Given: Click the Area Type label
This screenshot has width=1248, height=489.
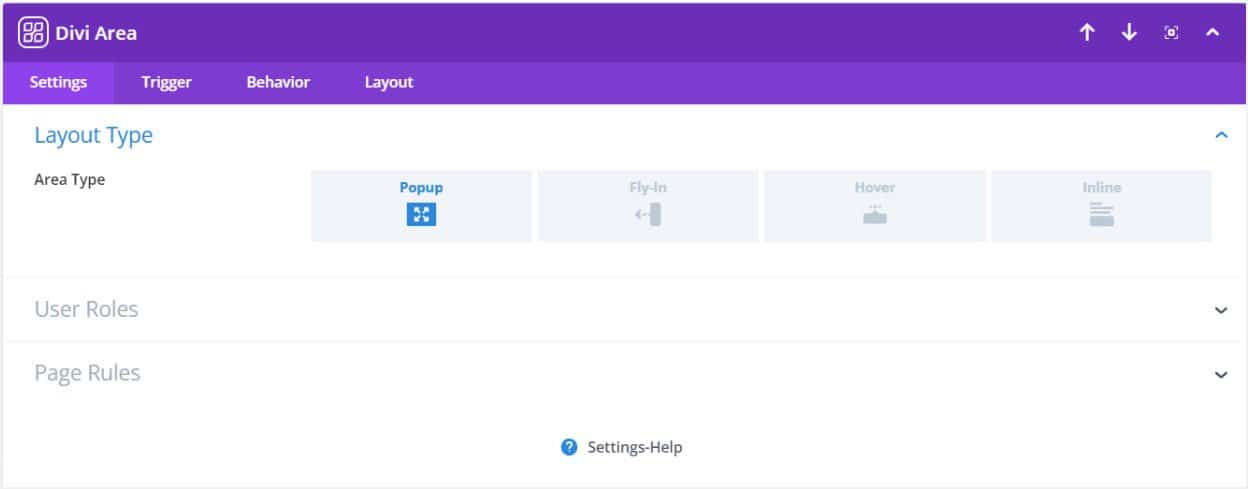Looking at the screenshot, I should coord(70,180).
